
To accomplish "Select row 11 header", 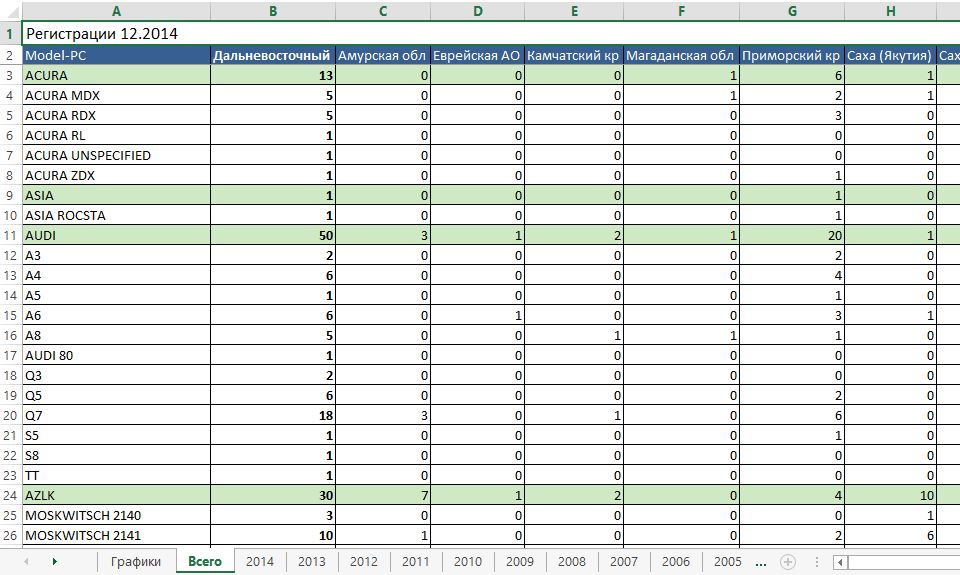I will tap(9, 235).
